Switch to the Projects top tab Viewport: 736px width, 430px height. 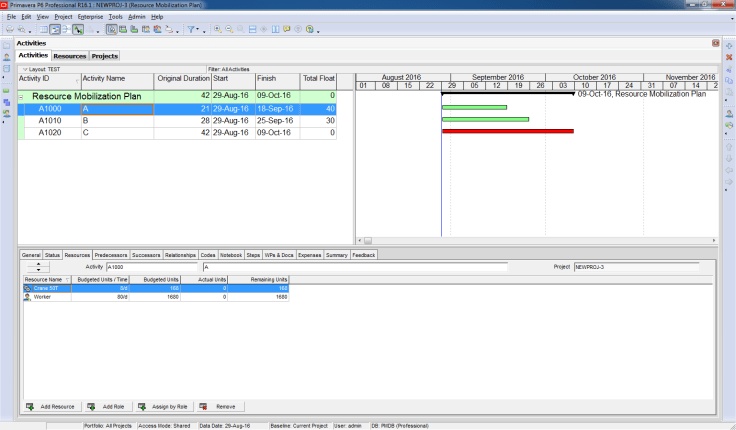(105, 56)
